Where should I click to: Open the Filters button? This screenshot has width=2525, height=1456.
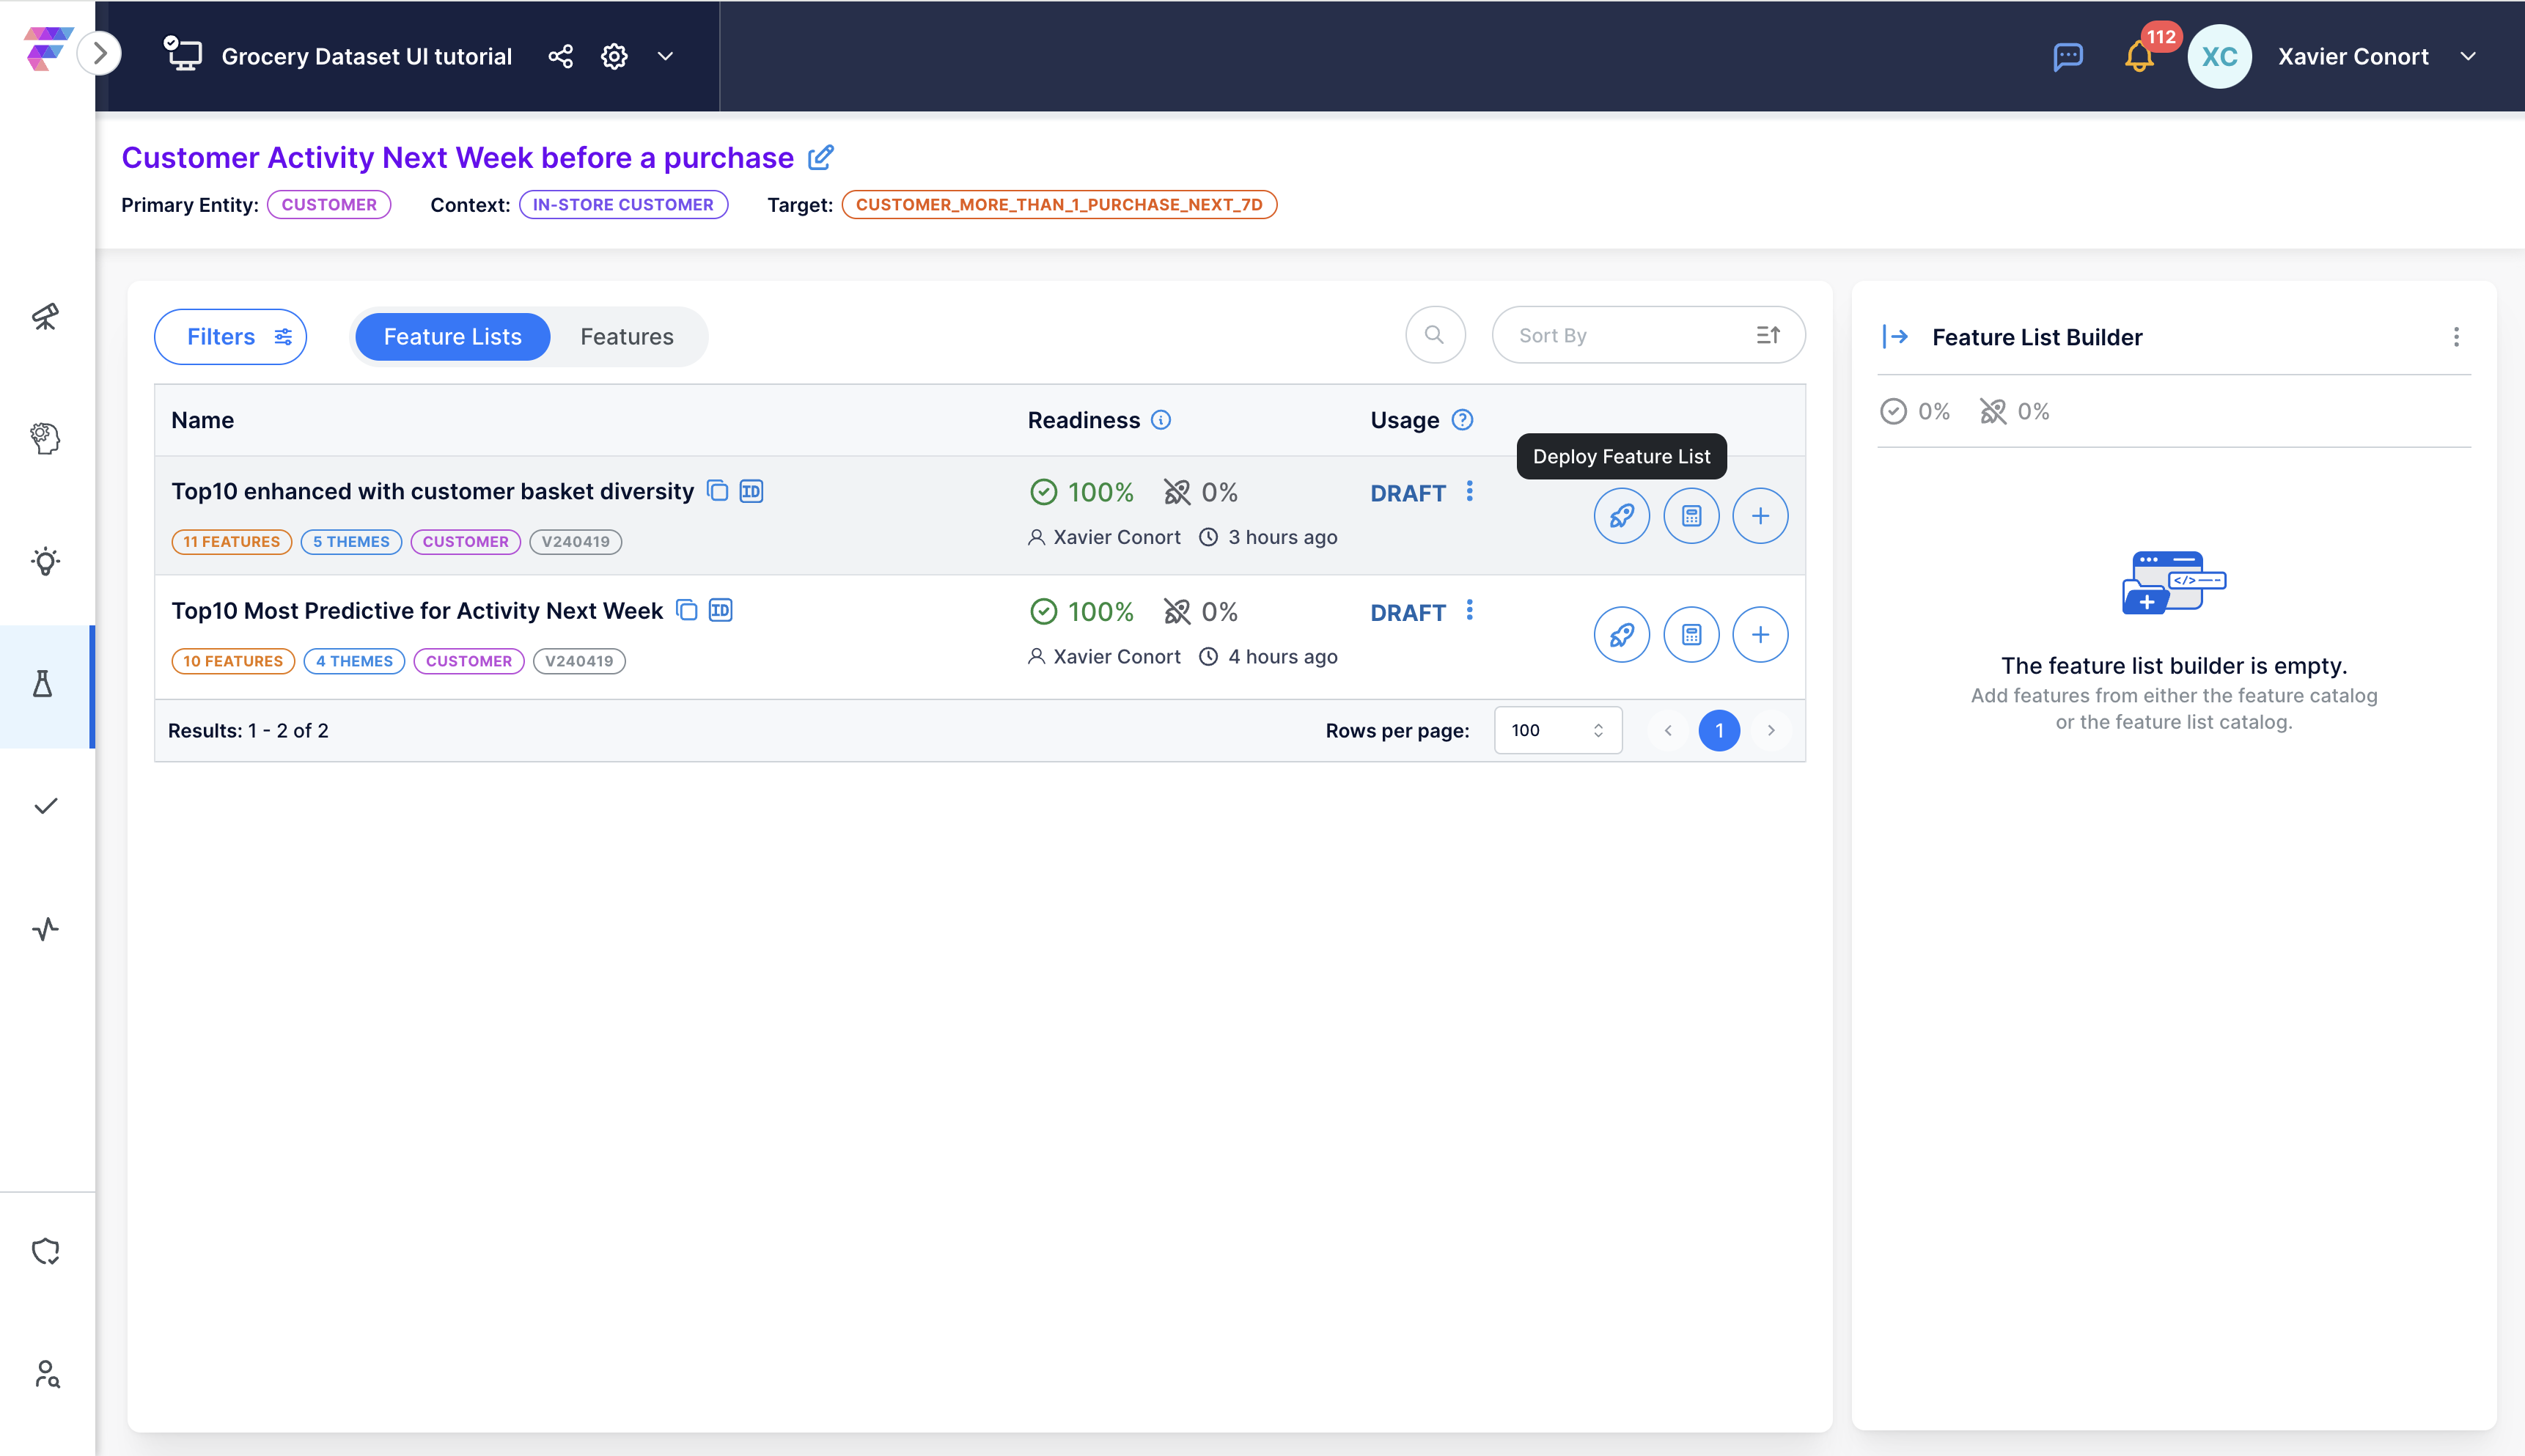click(230, 337)
